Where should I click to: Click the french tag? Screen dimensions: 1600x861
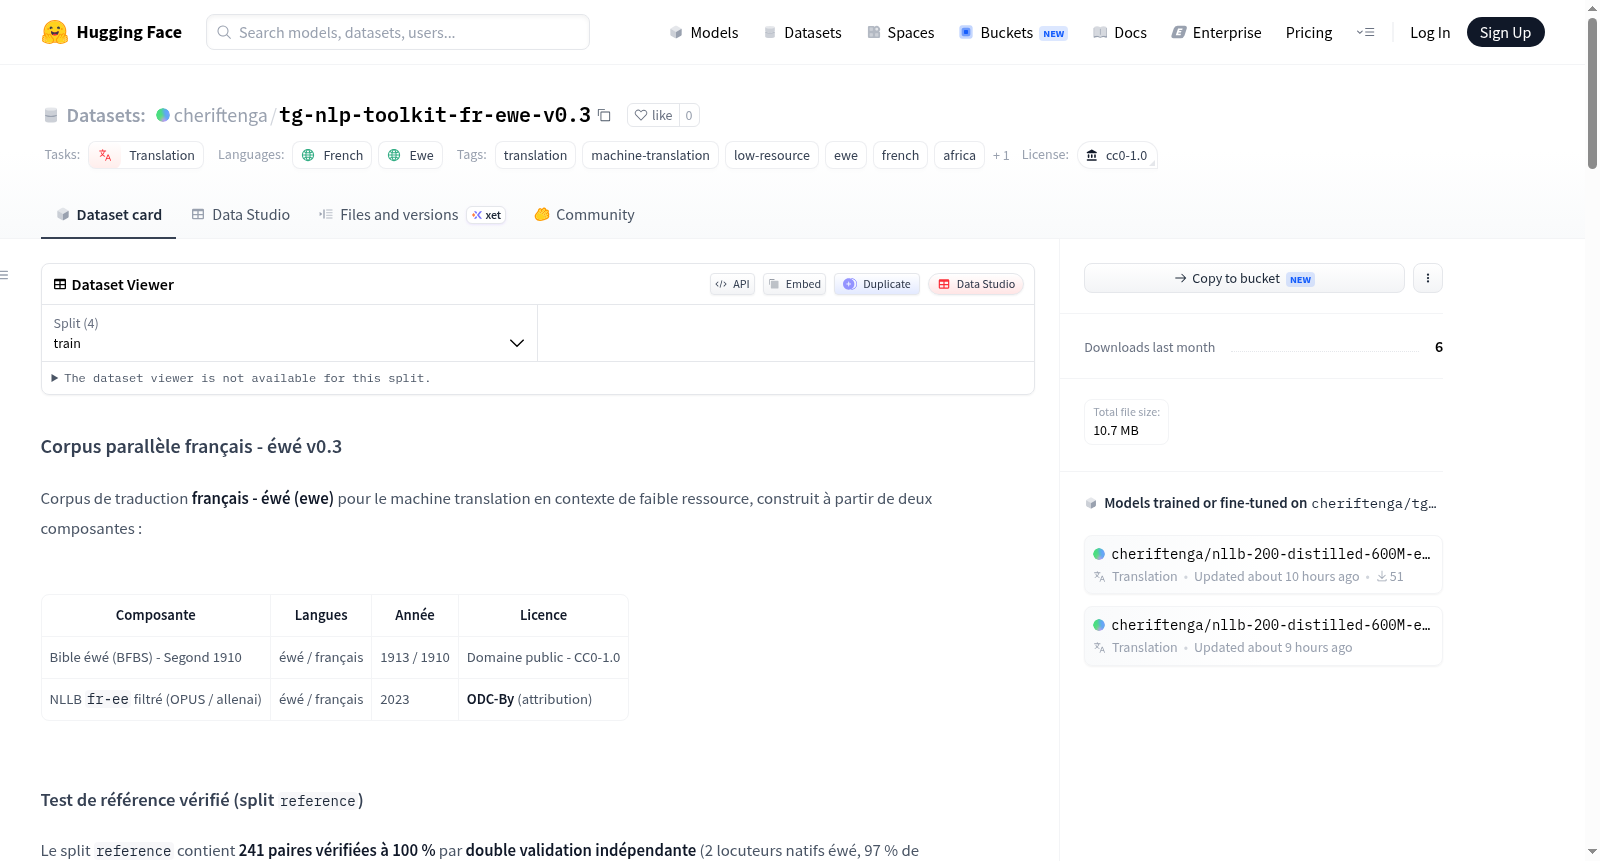(900, 155)
